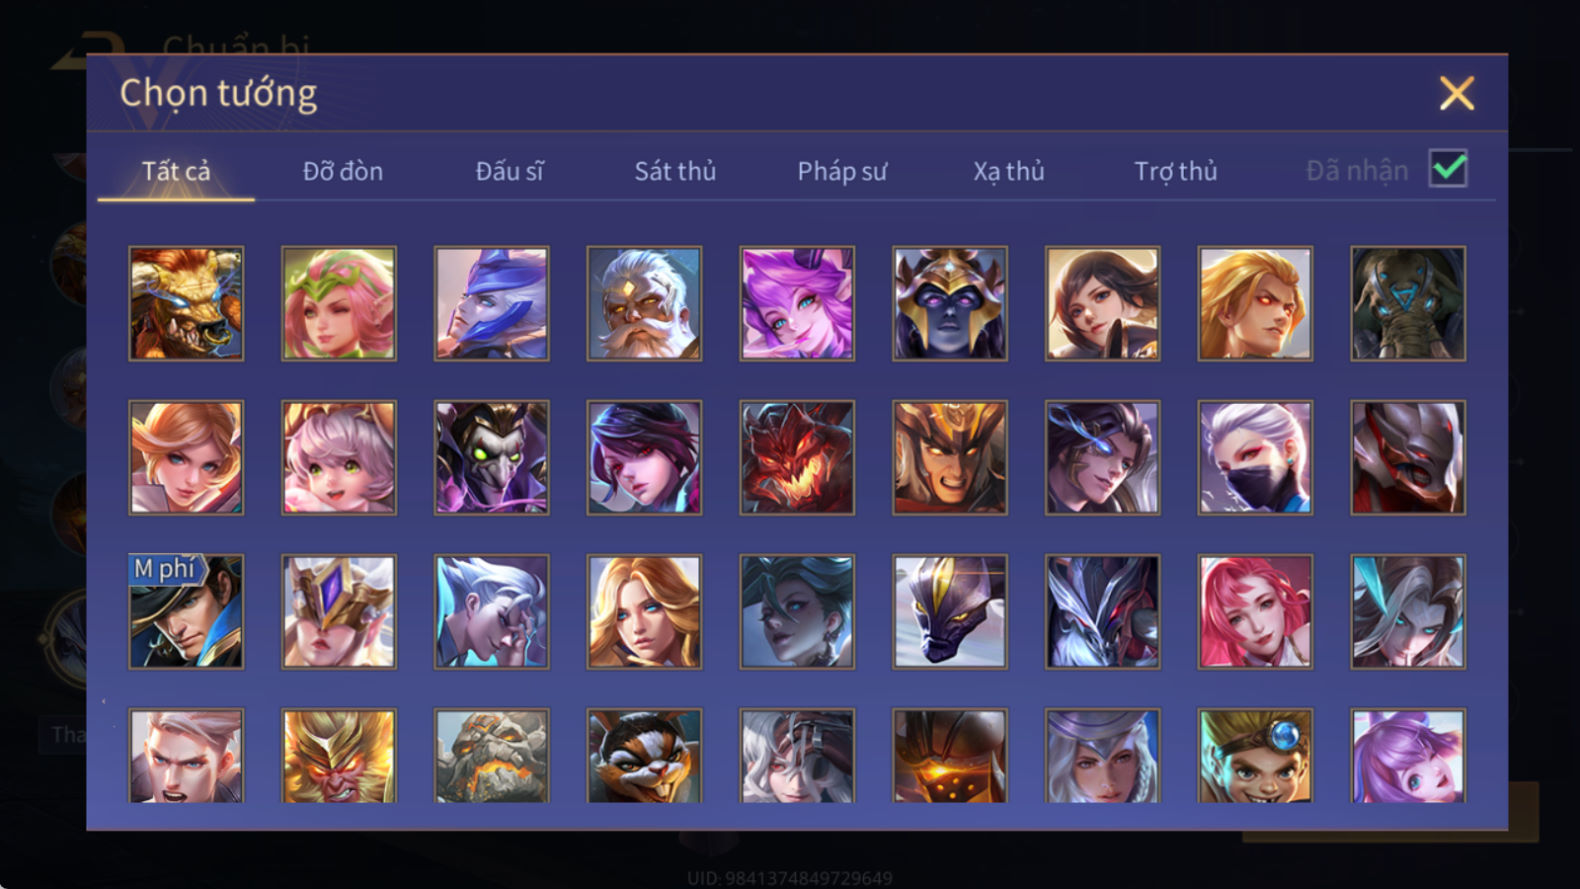The height and width of the screenshot is (889, 1580).
Task: Pick the masked white-haired ninja hero
Action: pos(1255,457)
